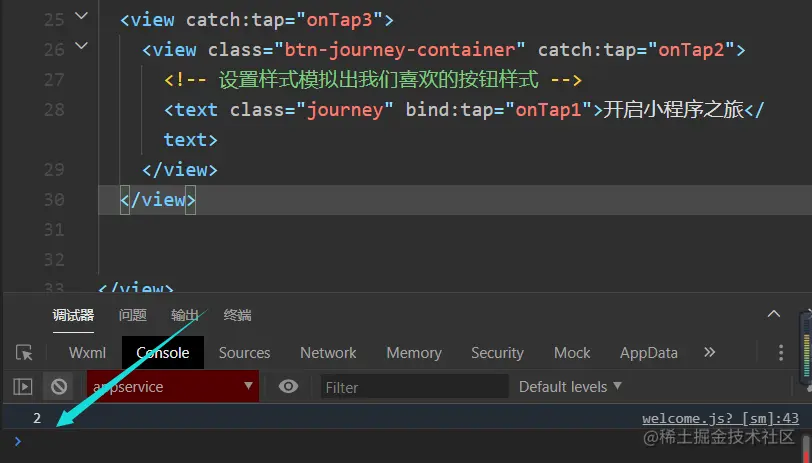
Task: Open the Sources tab
Action: [244, 353]
